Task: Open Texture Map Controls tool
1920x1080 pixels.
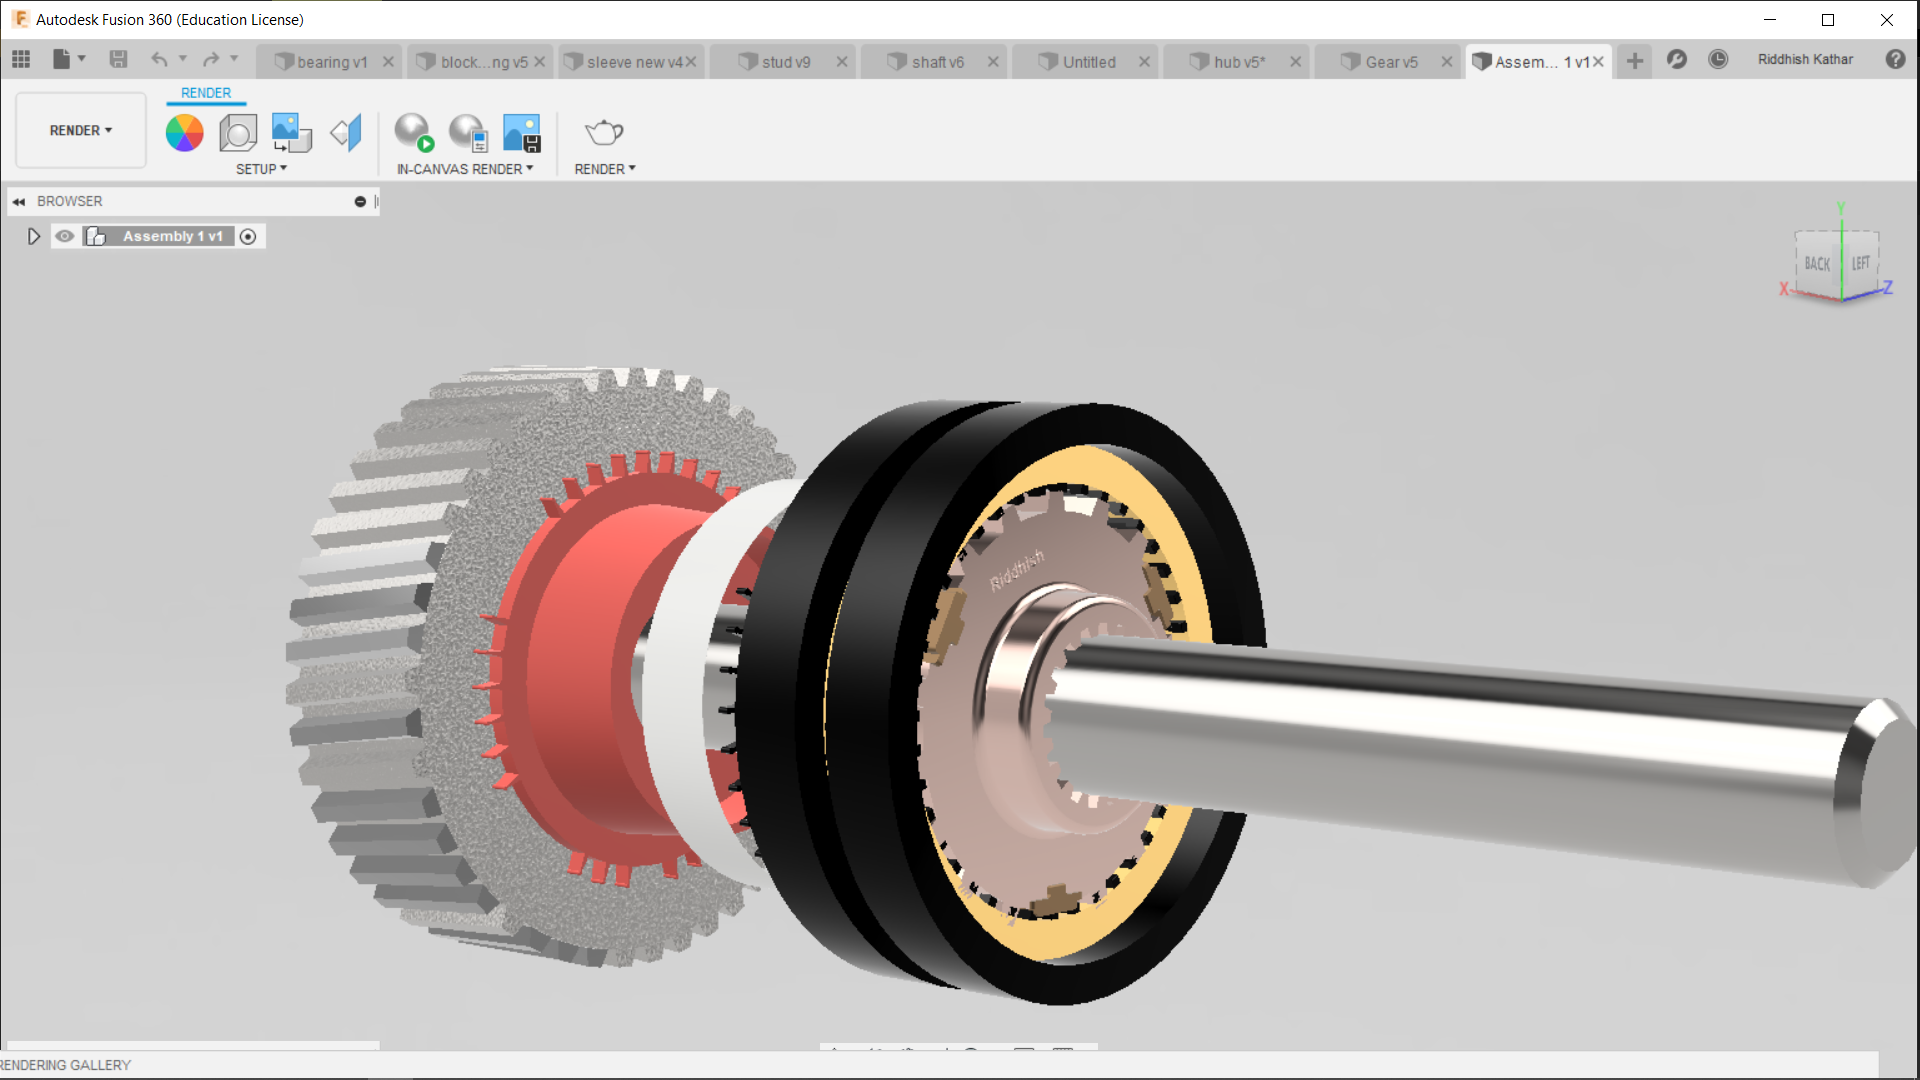Action: tap(346, 132)
